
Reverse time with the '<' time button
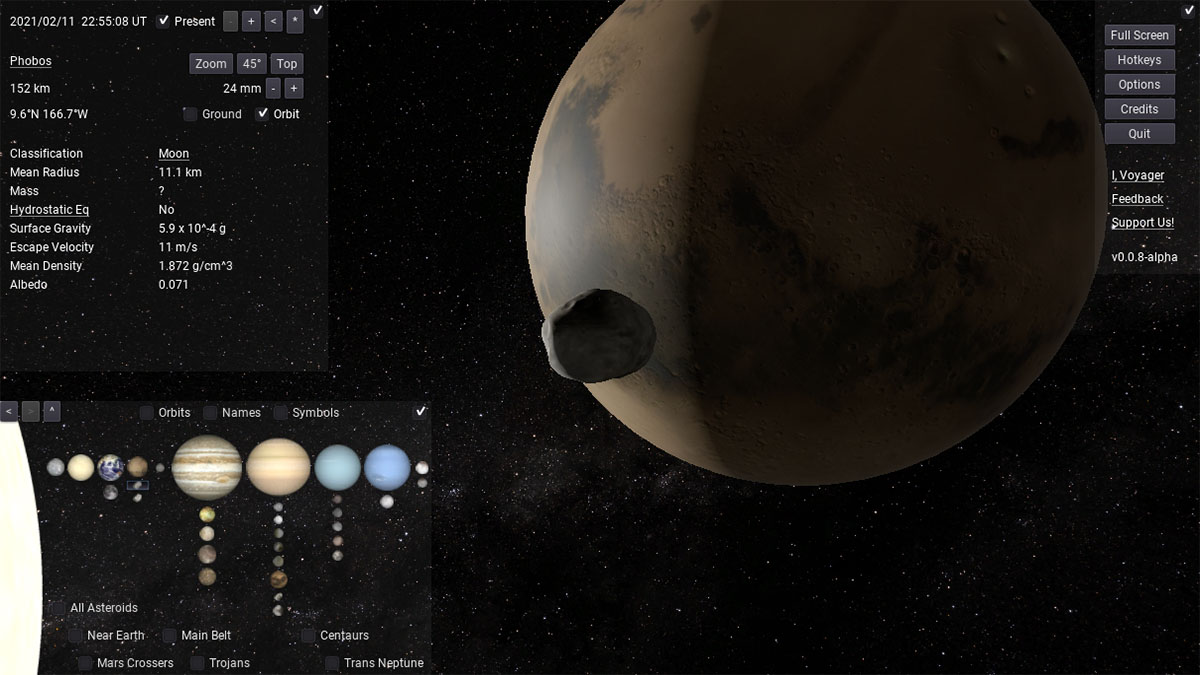(x=273, y=21)
